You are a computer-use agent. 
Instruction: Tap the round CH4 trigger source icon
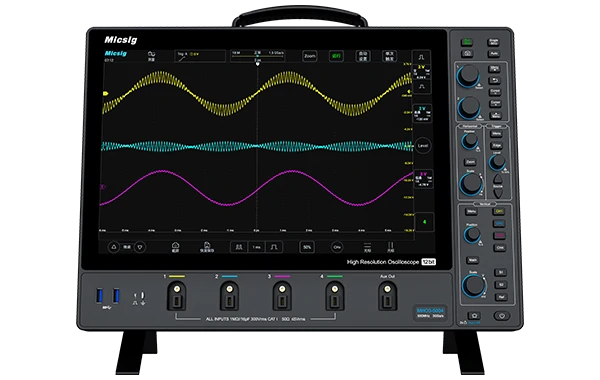337,247
